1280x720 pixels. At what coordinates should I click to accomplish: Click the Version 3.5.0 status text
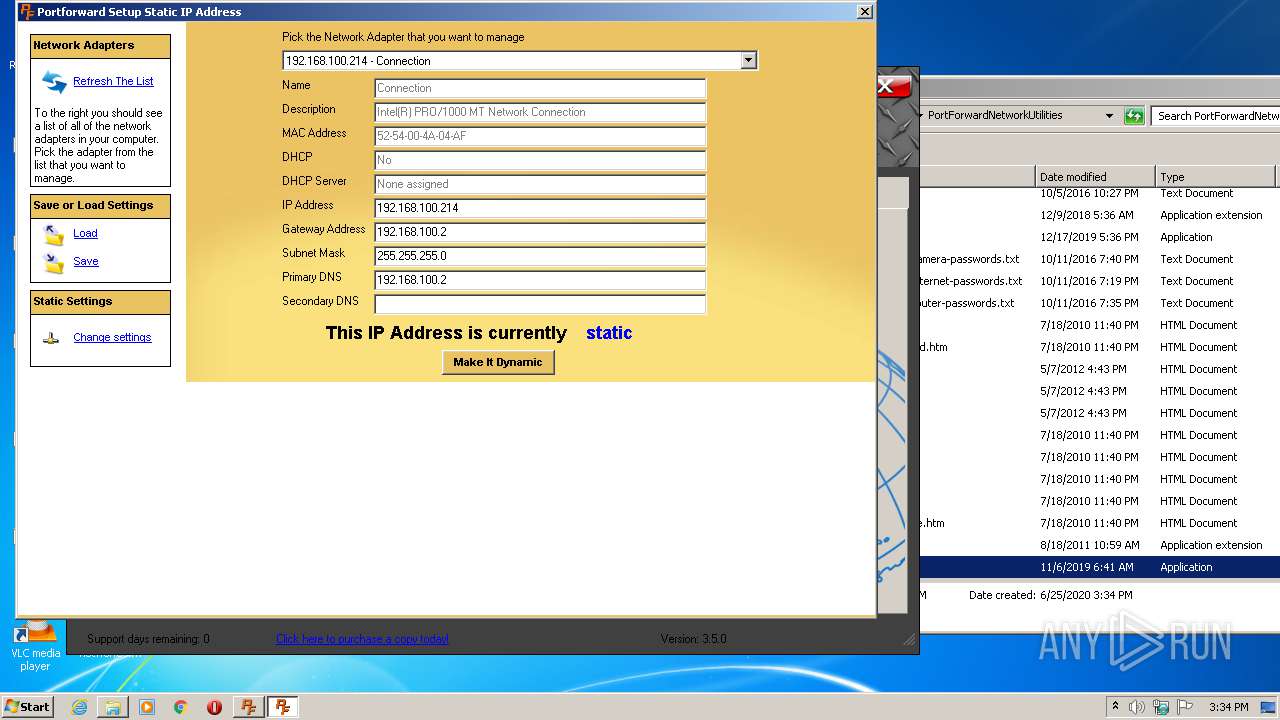tap(693, 639)
